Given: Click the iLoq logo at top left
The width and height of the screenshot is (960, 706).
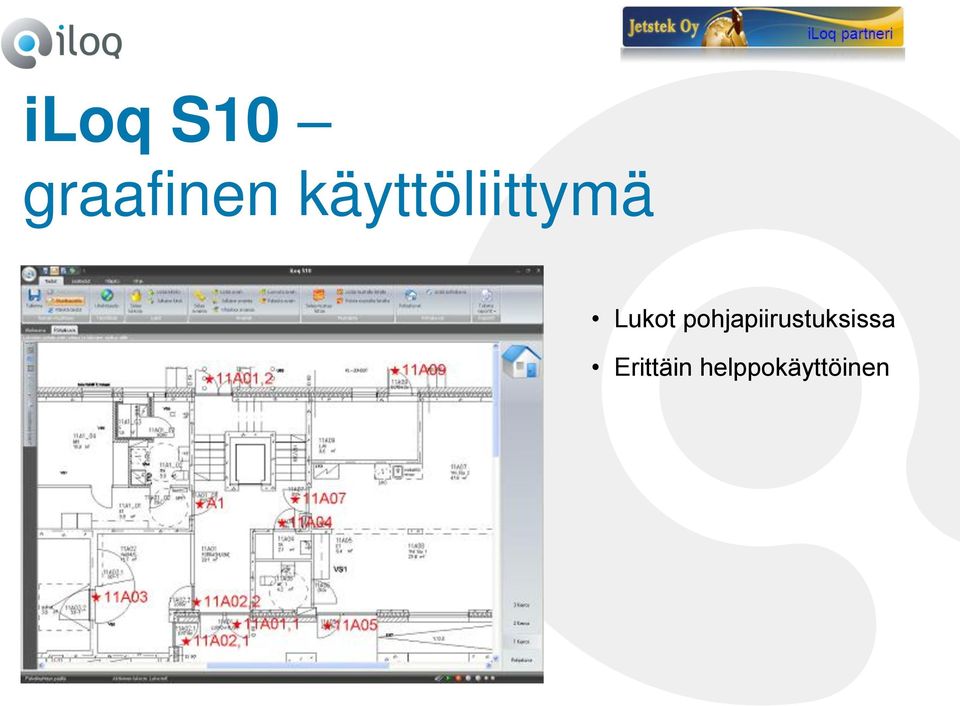Looking at the screenshot, I should coord(62,43).
